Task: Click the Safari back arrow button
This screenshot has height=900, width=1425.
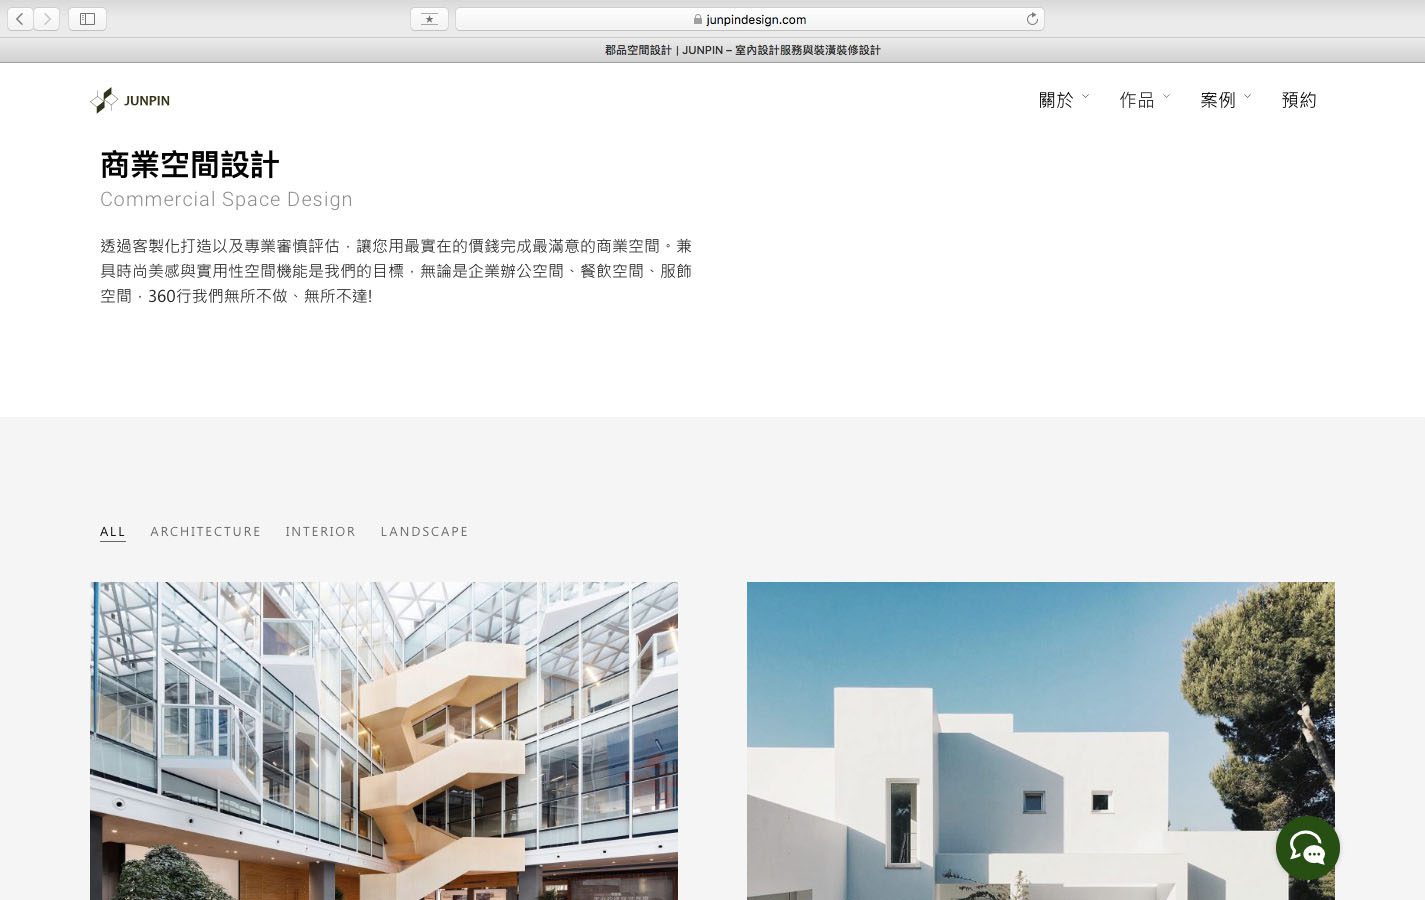Action: [20, 19]
